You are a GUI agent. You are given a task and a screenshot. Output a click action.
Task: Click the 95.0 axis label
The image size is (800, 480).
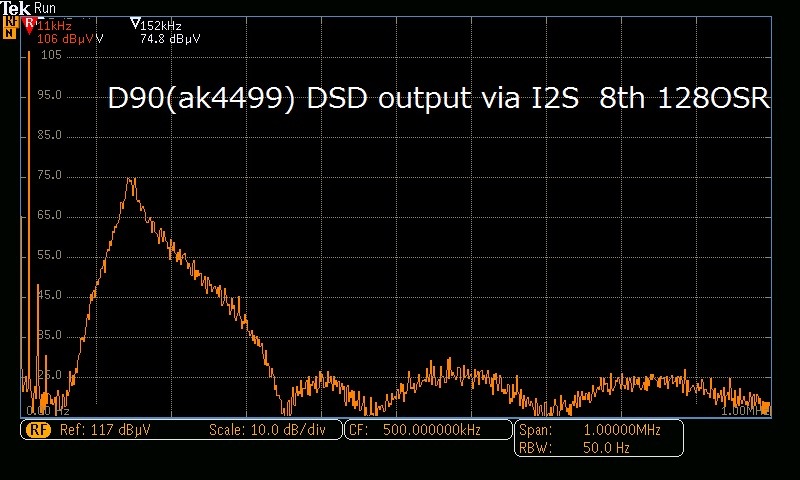click(x=49, y=95)
